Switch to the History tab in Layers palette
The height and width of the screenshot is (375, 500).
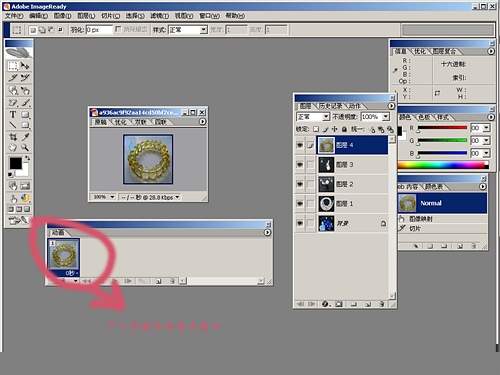[330, 106]
